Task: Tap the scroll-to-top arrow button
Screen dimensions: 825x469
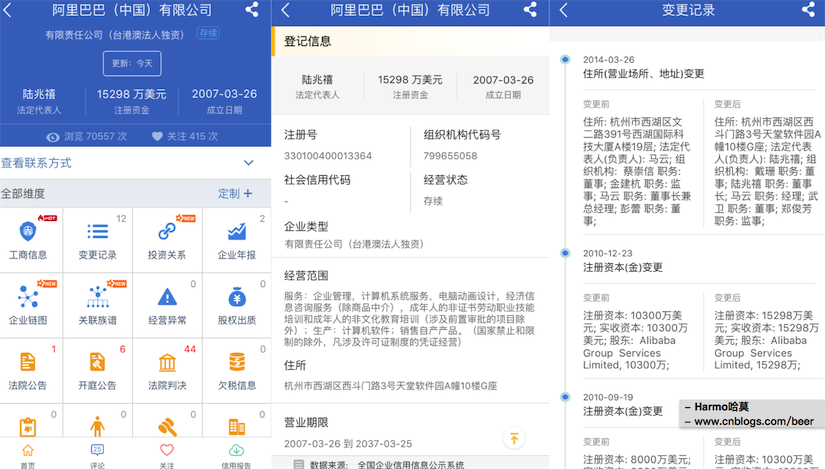Action: (514, 438)
